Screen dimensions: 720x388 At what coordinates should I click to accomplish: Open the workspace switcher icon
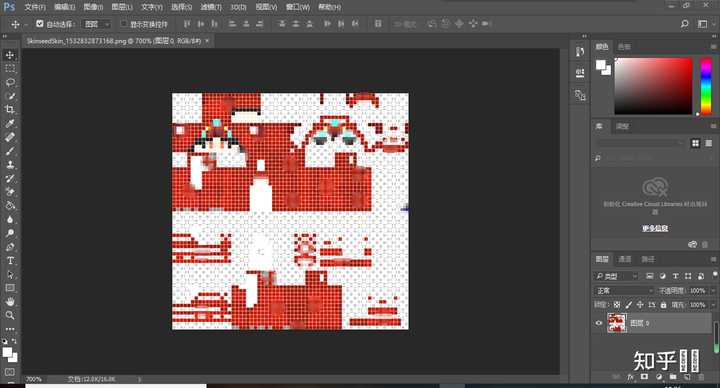(702, 24)
